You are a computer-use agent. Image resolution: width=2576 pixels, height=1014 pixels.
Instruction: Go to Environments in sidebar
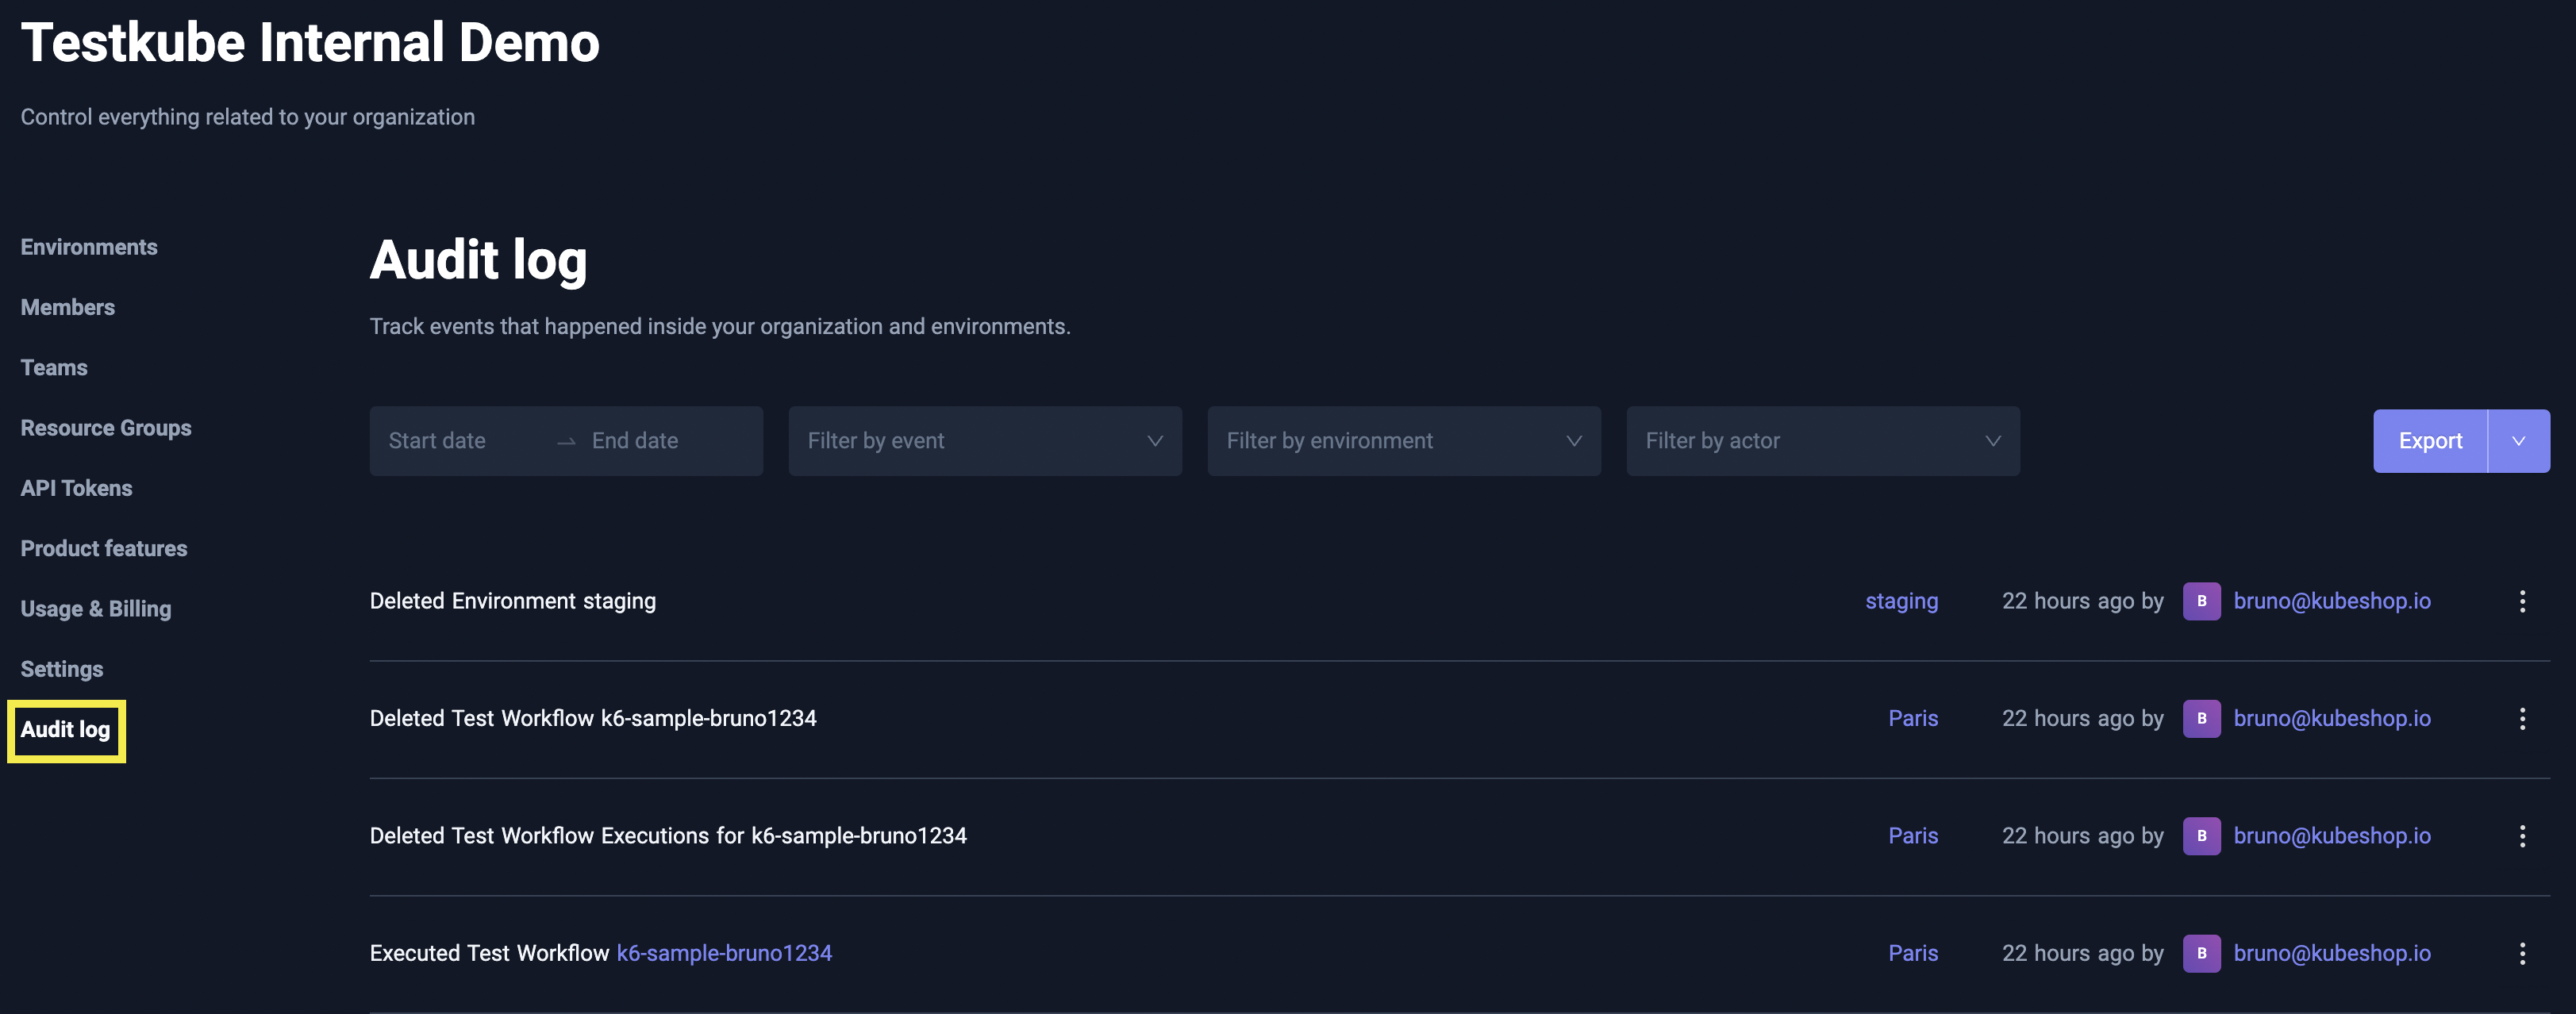89,247
